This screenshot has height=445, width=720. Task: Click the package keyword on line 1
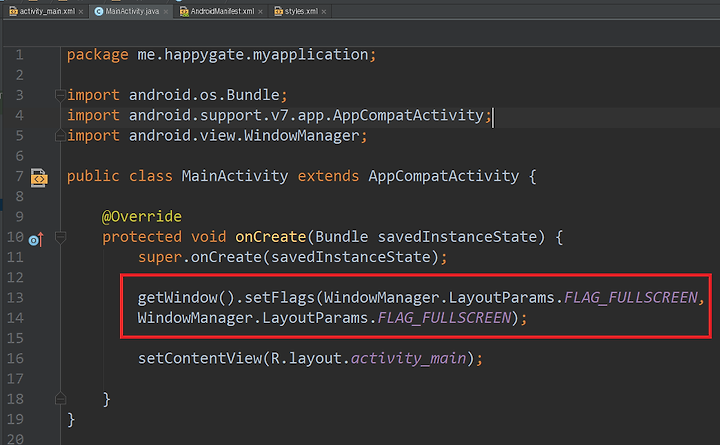tap(98, 55)
